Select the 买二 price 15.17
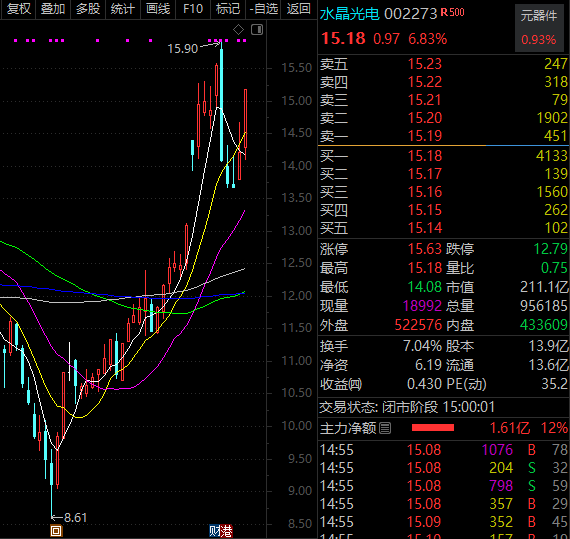The width and height of the screenshot is (570, 539). (x=424, y=174)
